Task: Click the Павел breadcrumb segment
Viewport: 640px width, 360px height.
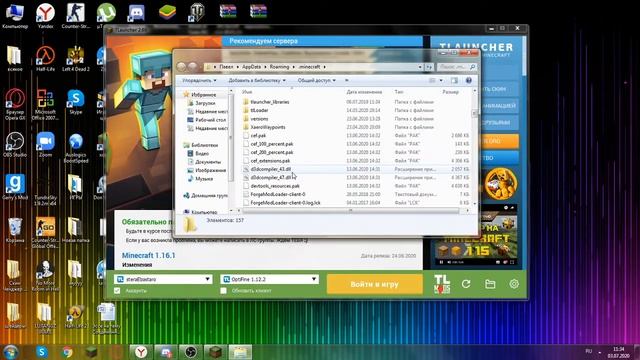Action: pos(226,67)
